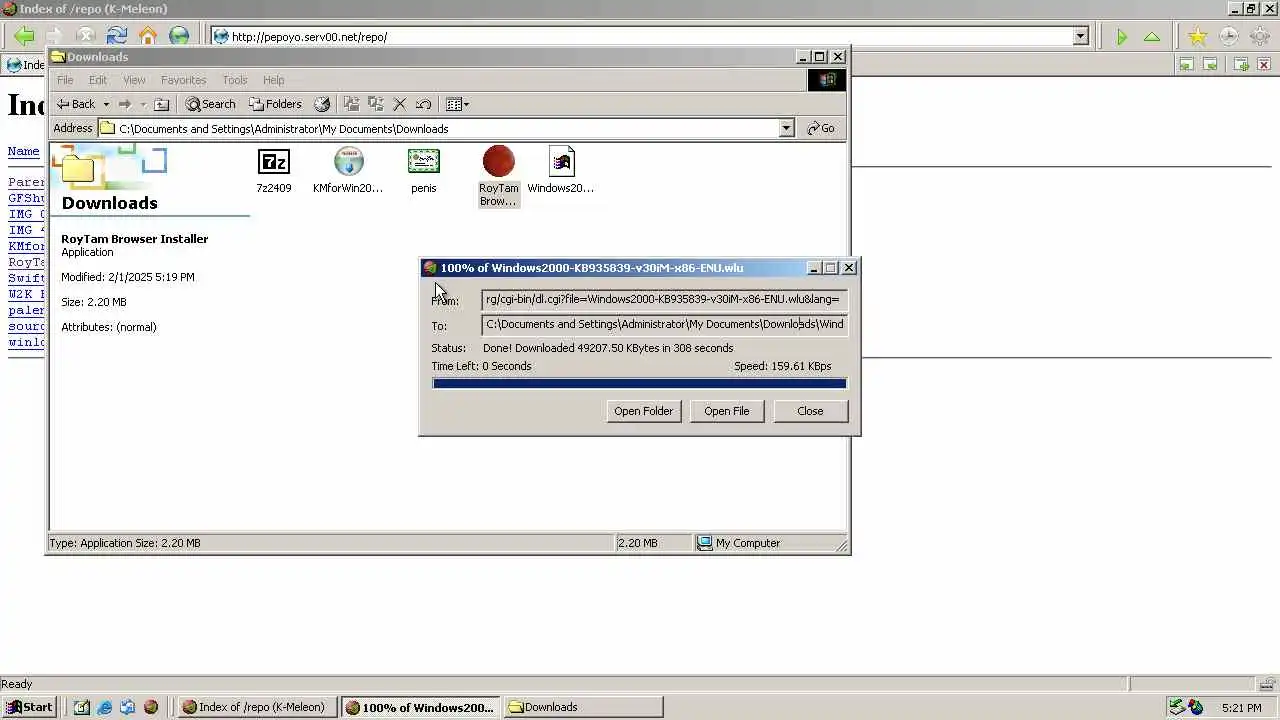This screenshot has height=720, width=1280.
Task: Click the Outlook Express quick launch icon
Action: pyautogui.click(x=128, y=707)
